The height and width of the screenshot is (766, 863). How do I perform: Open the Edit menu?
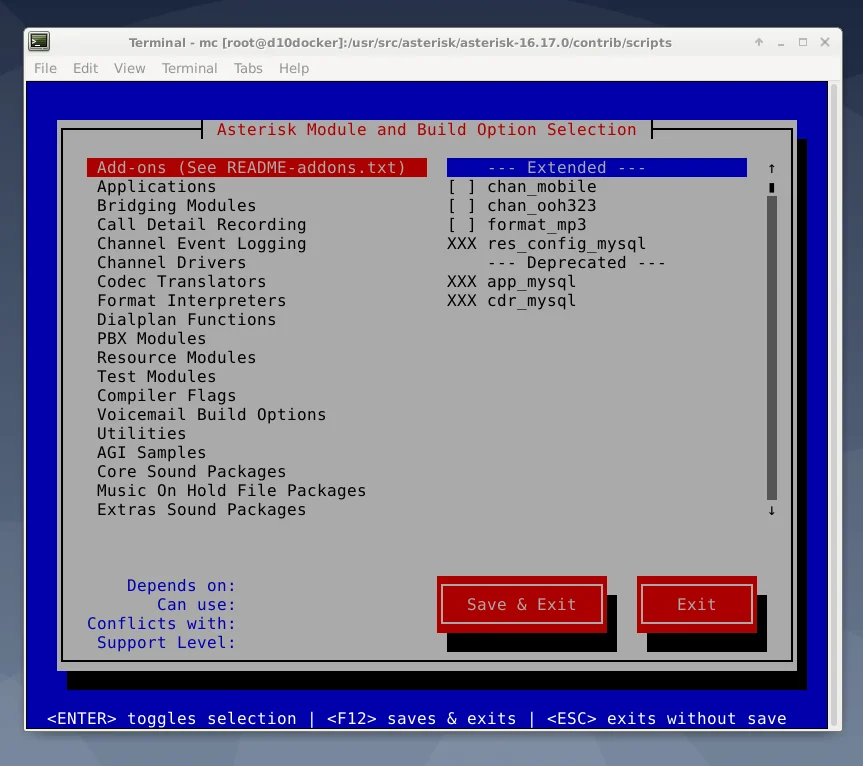[85, 68]
